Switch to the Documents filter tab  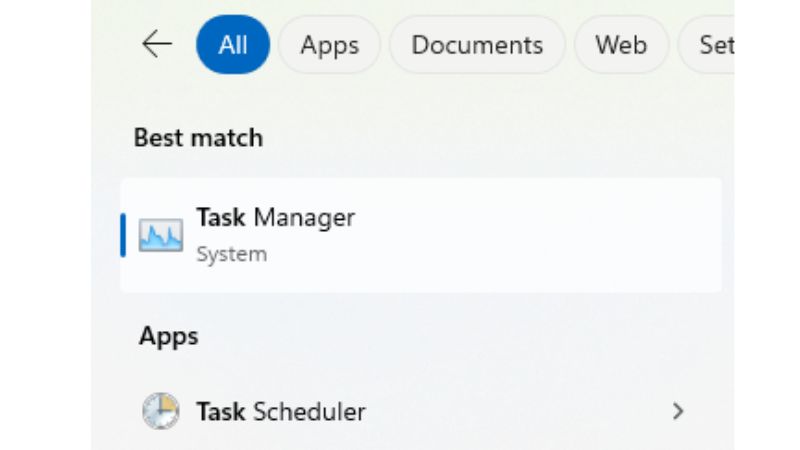477,45
